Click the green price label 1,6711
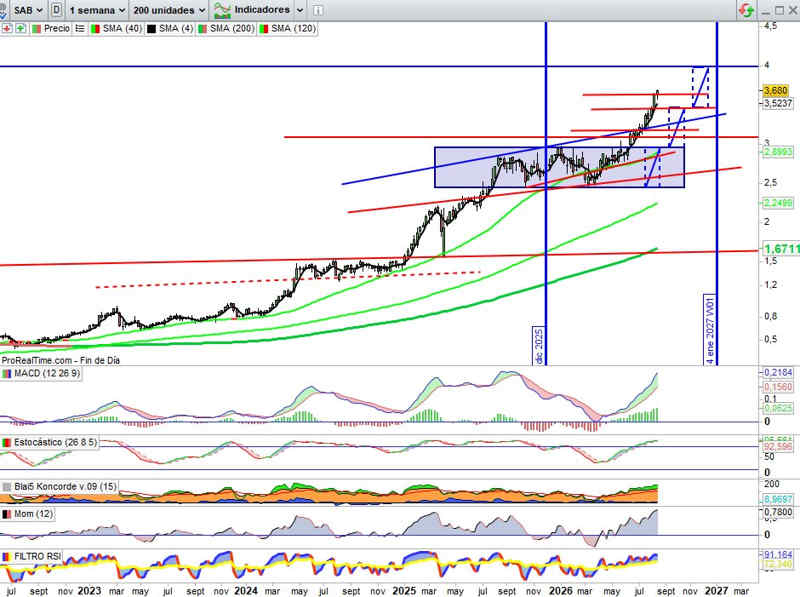Image resolution: width=800 pixels, height=597 pixels. [x=781, y=249]
